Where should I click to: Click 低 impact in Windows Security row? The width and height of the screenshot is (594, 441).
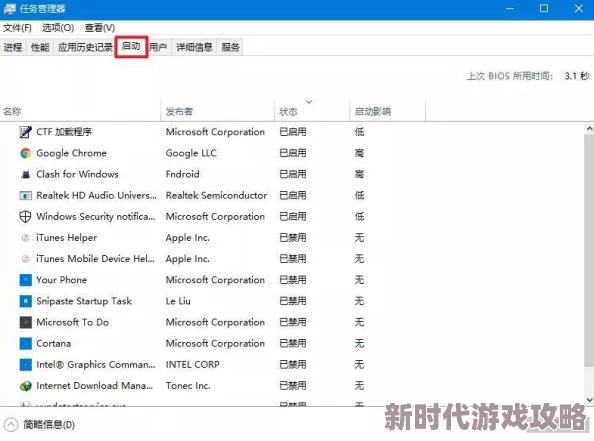coord(359,217)
